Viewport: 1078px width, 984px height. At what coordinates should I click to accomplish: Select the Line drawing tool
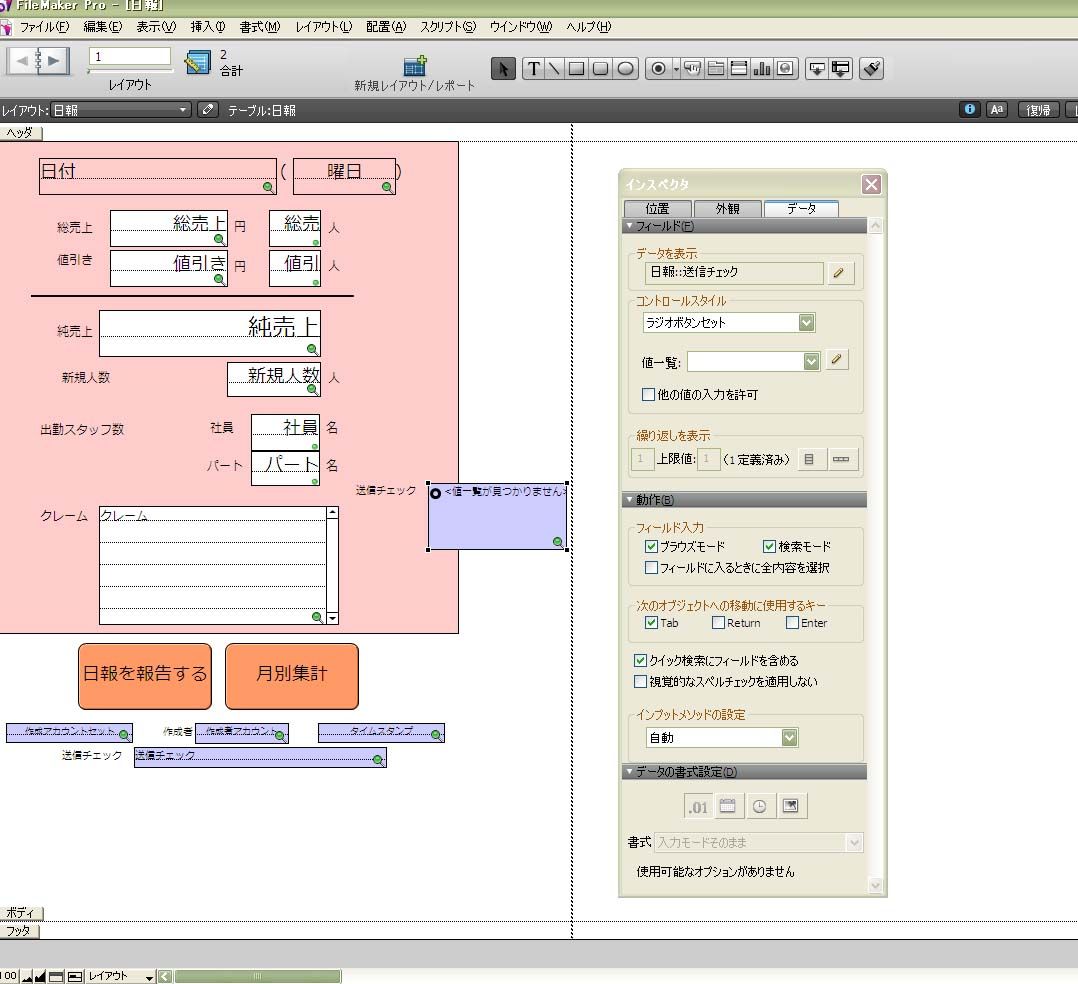(x=554, y=68)
